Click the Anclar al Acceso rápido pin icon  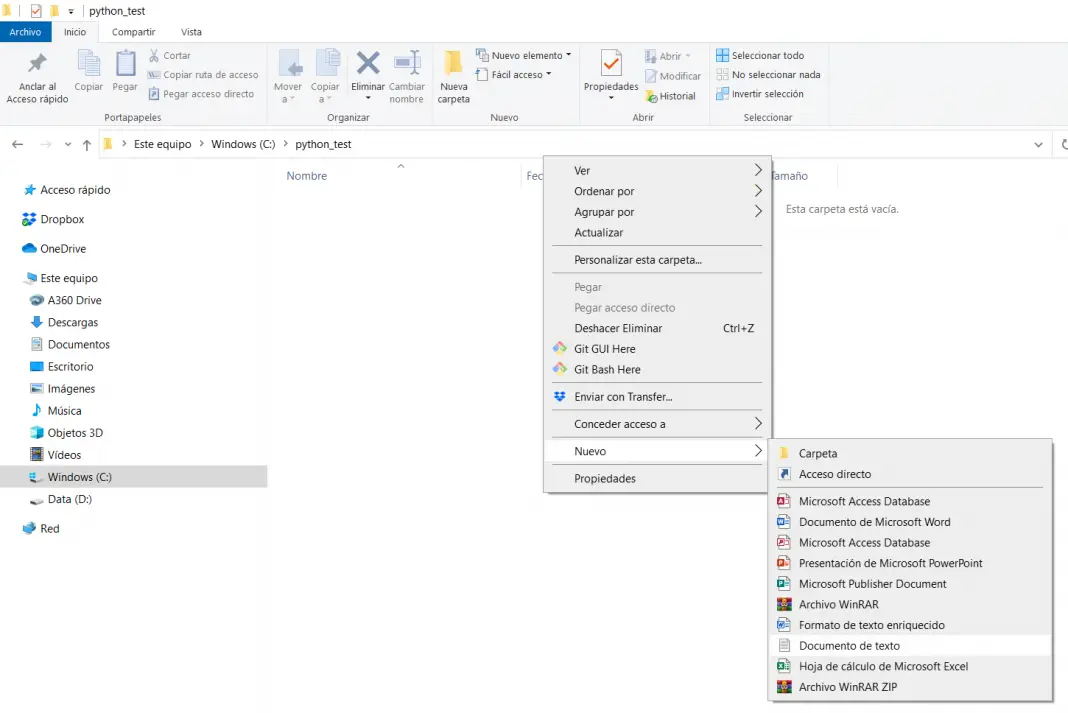click(x=37, y=65)
